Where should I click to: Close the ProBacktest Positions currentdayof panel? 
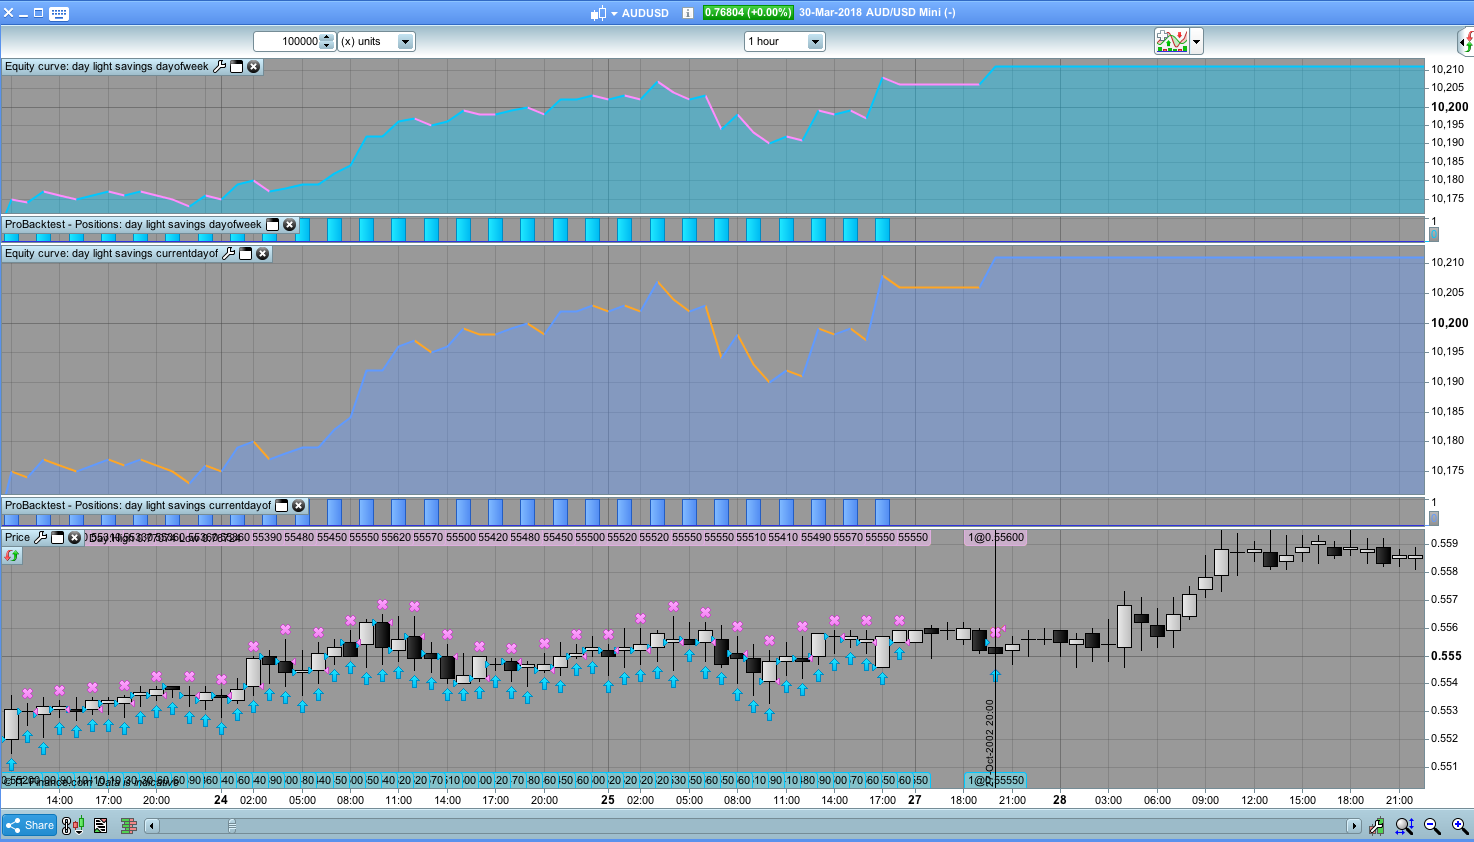coord(299,506)
